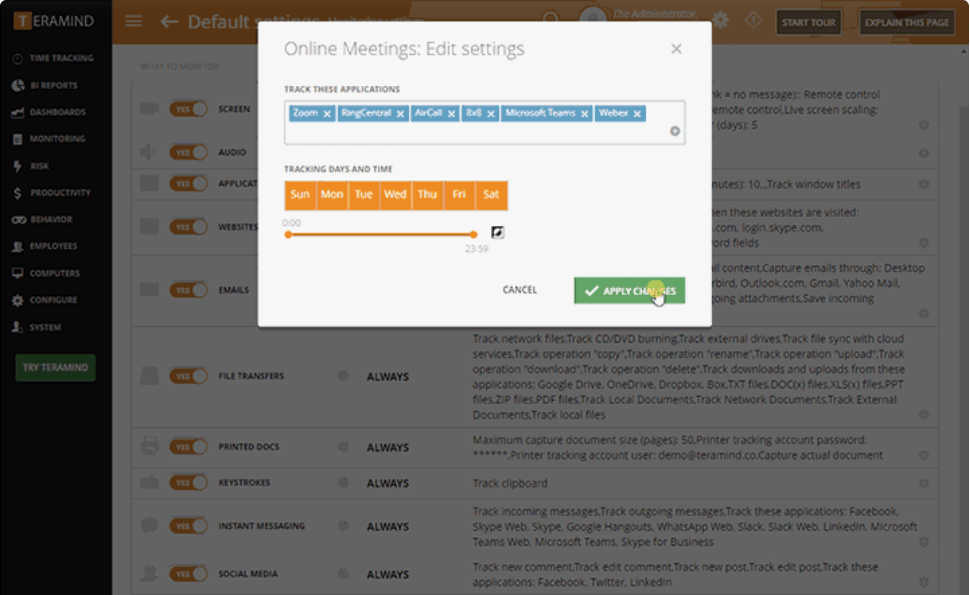Toggle File Transfers monitoring switch
Viewport: 970px width, 595px height.
188,376
